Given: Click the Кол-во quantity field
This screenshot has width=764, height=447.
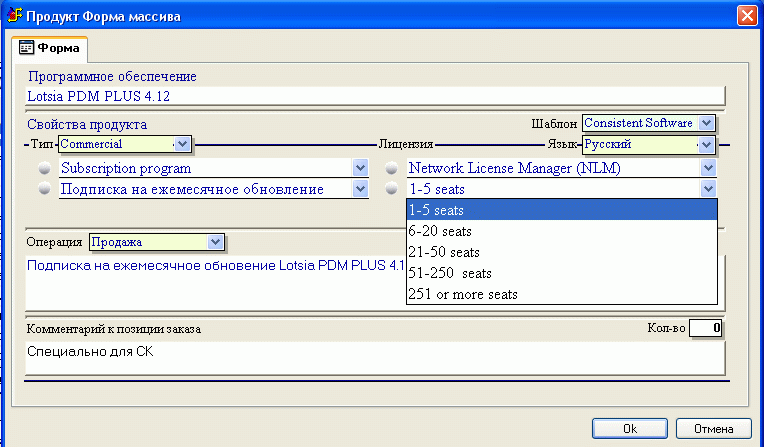Looking at the screenshot, I should (x=706, y=327).
